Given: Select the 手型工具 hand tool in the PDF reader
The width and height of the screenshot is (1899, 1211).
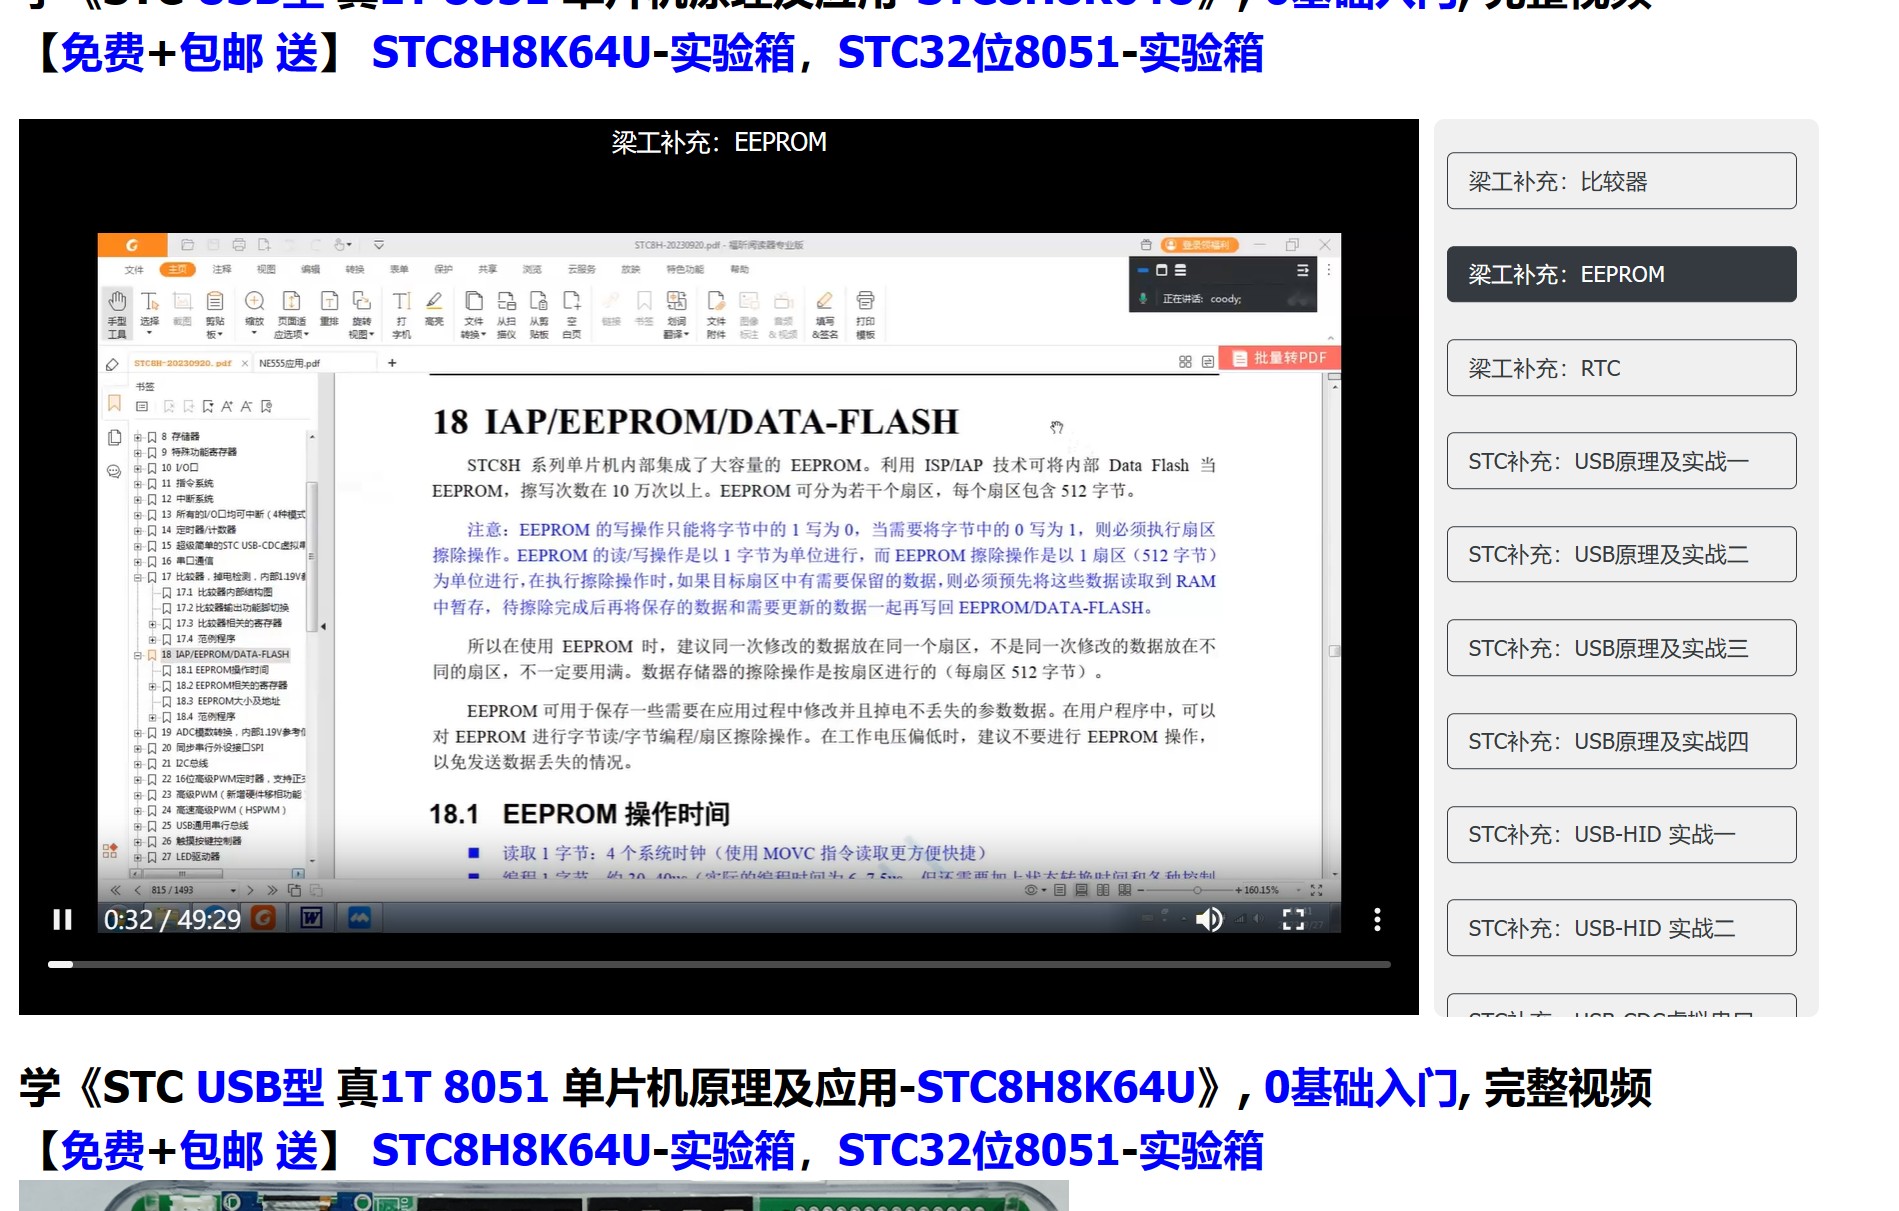Looking at the screenshot, I should 117,313.
